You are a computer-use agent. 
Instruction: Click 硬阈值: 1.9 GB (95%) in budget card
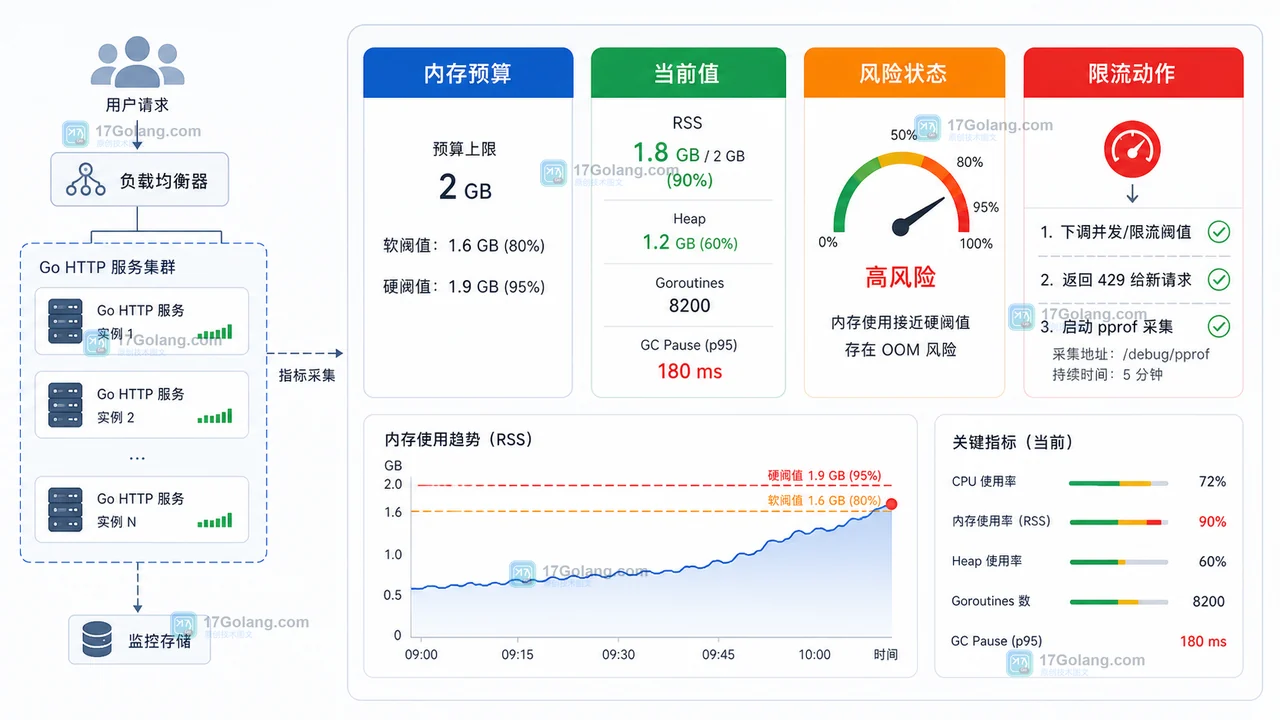pos(464,287)
